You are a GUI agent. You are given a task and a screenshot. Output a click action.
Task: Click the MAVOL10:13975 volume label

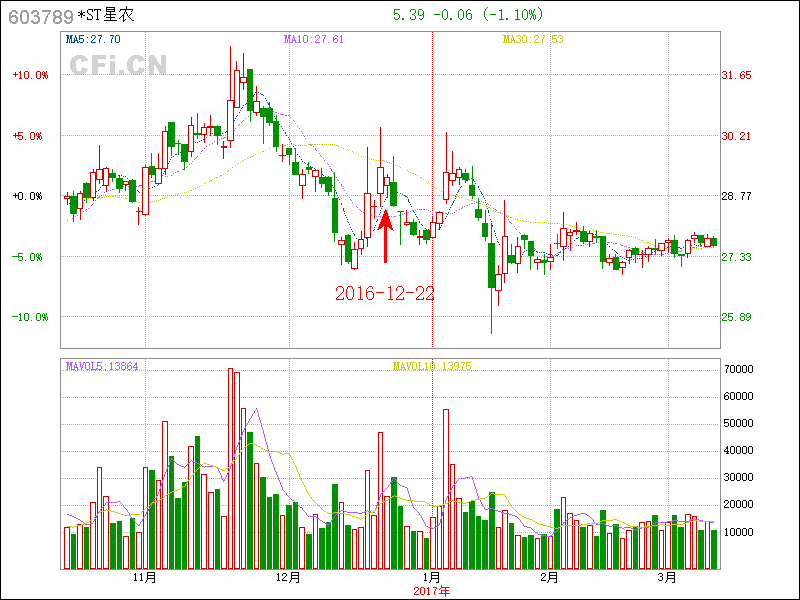click(x=431, y=366)
